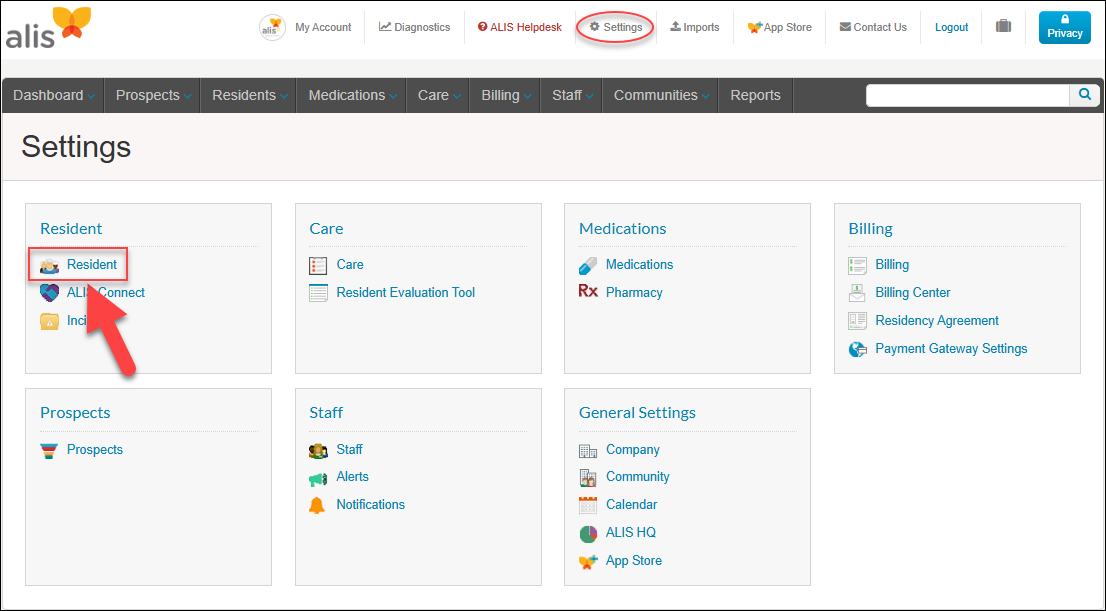Image resolution: width=1106 pixels, height=611 pixels.
Task: Click the Prospects funnel icon
Action: pos(49,451)
